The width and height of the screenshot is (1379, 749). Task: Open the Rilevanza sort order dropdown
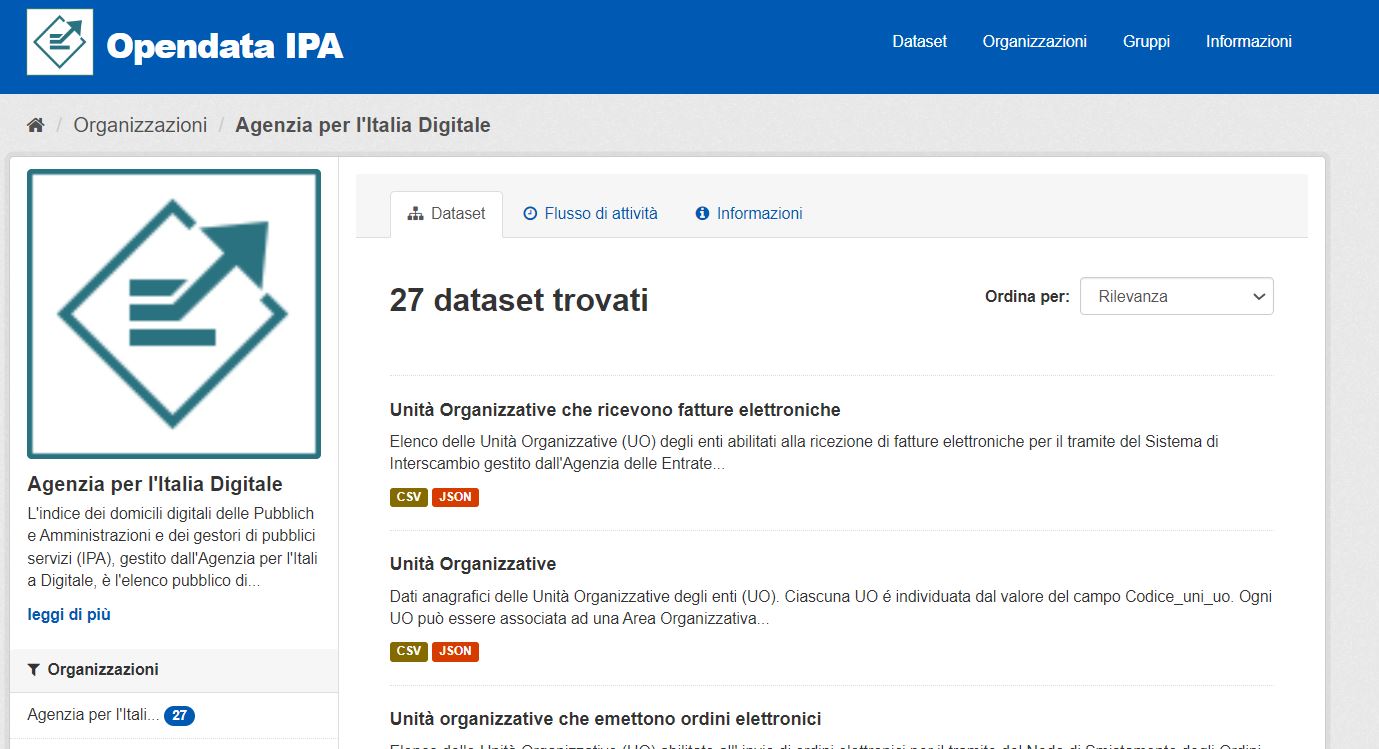(1176, 296)
